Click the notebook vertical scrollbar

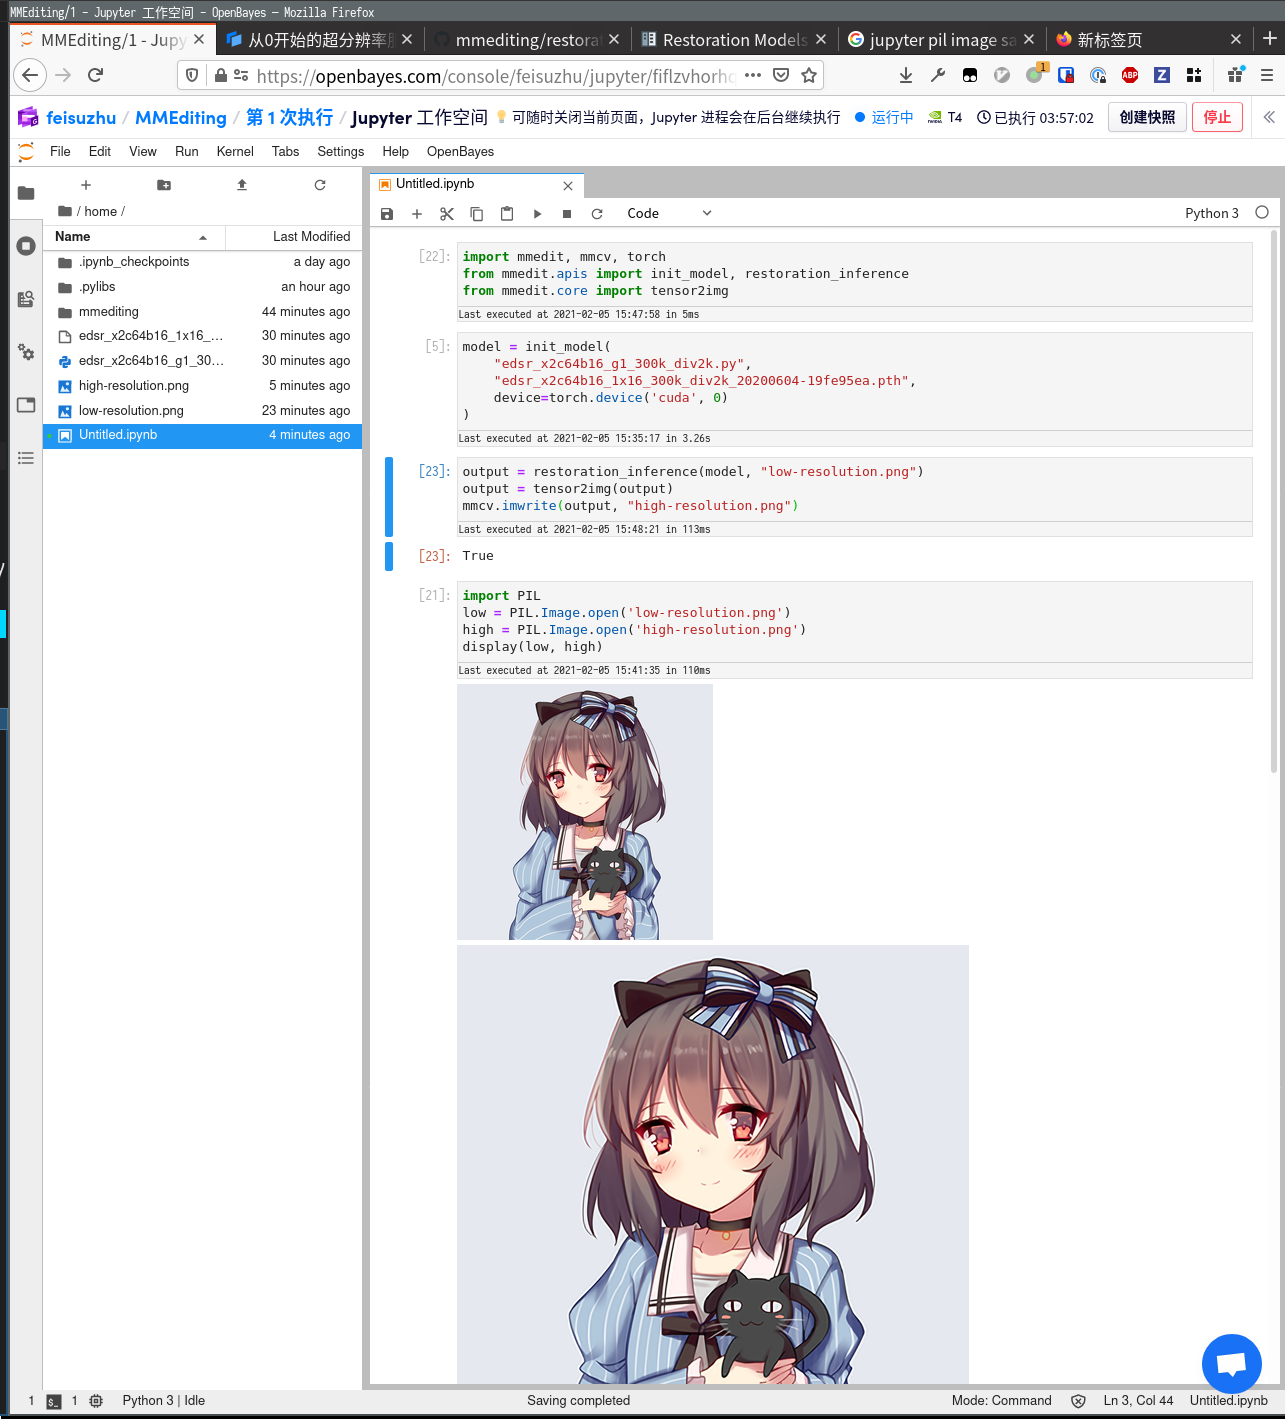point(1273,500)
